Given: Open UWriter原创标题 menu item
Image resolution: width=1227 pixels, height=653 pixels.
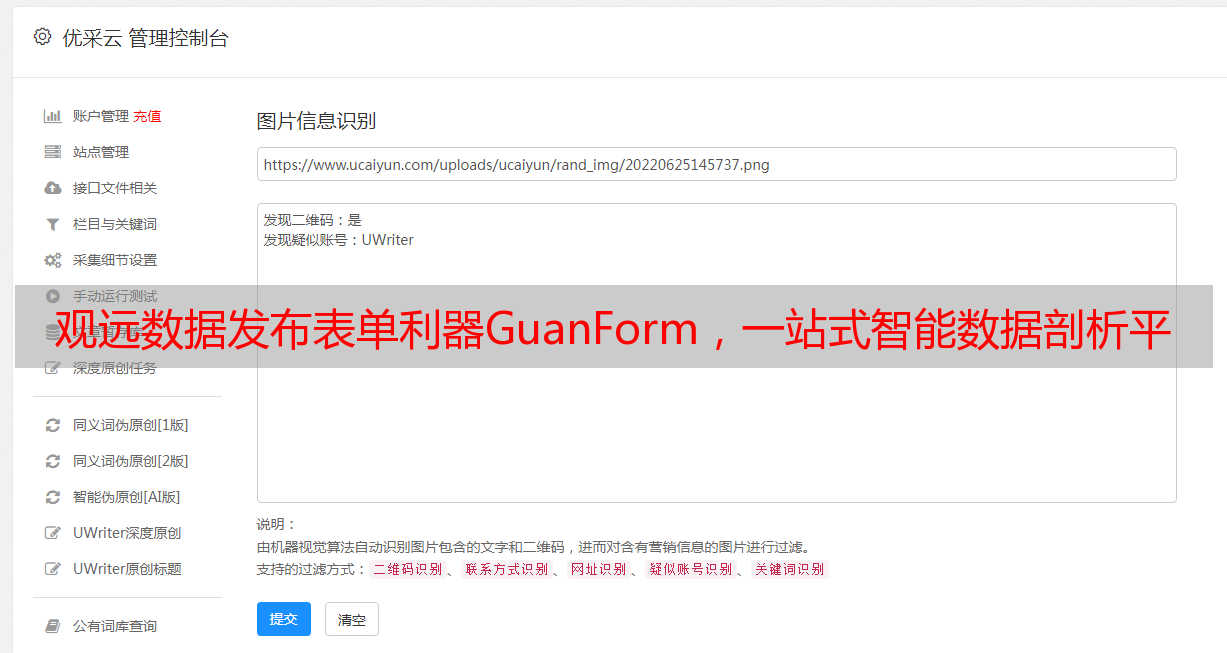Looking at the screenshot, I should (127, 569).
